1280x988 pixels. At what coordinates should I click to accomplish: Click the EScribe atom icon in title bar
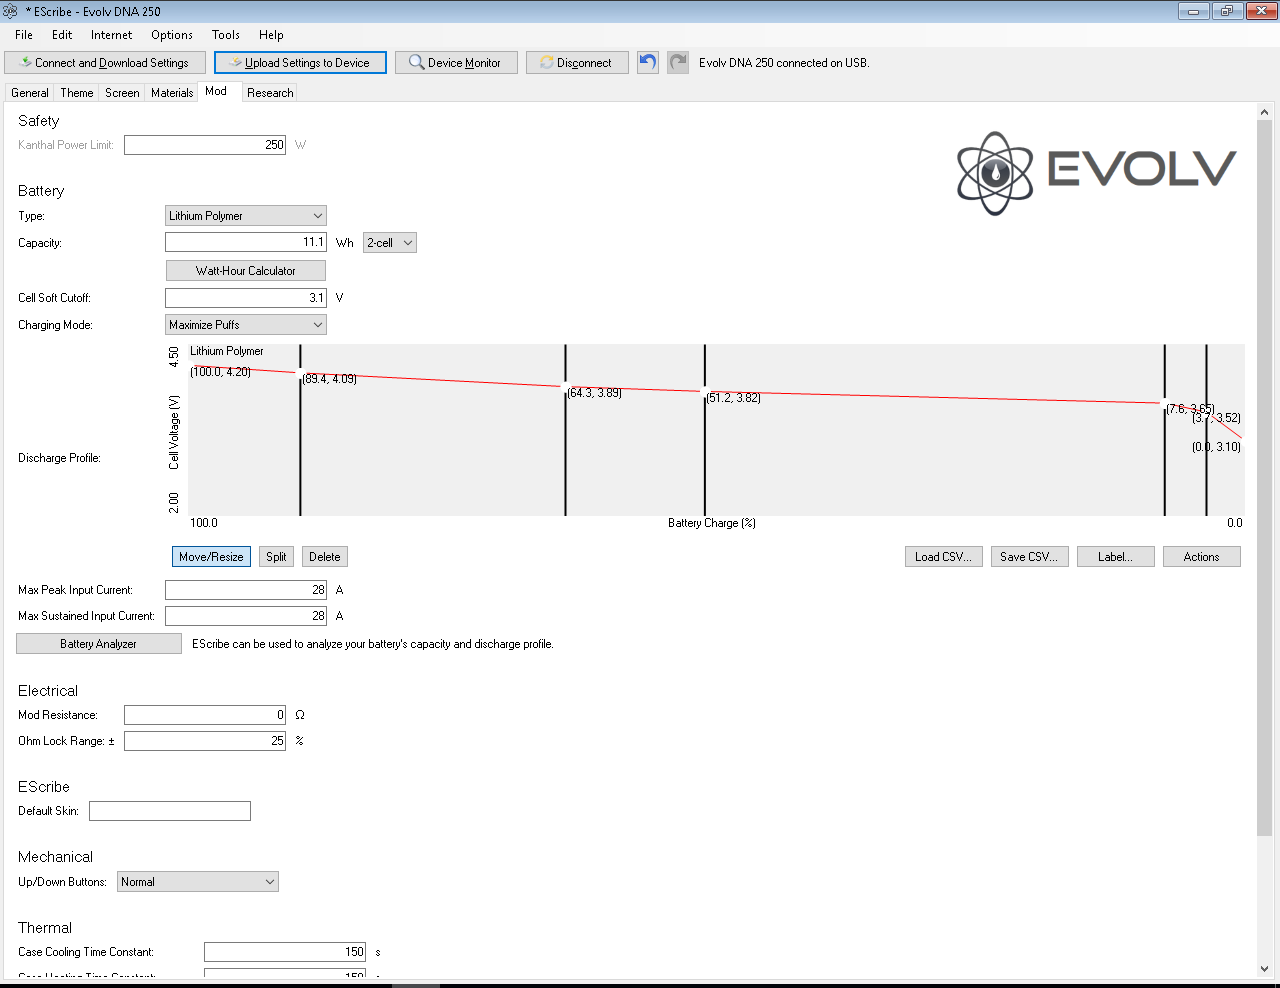pos(11,11)
